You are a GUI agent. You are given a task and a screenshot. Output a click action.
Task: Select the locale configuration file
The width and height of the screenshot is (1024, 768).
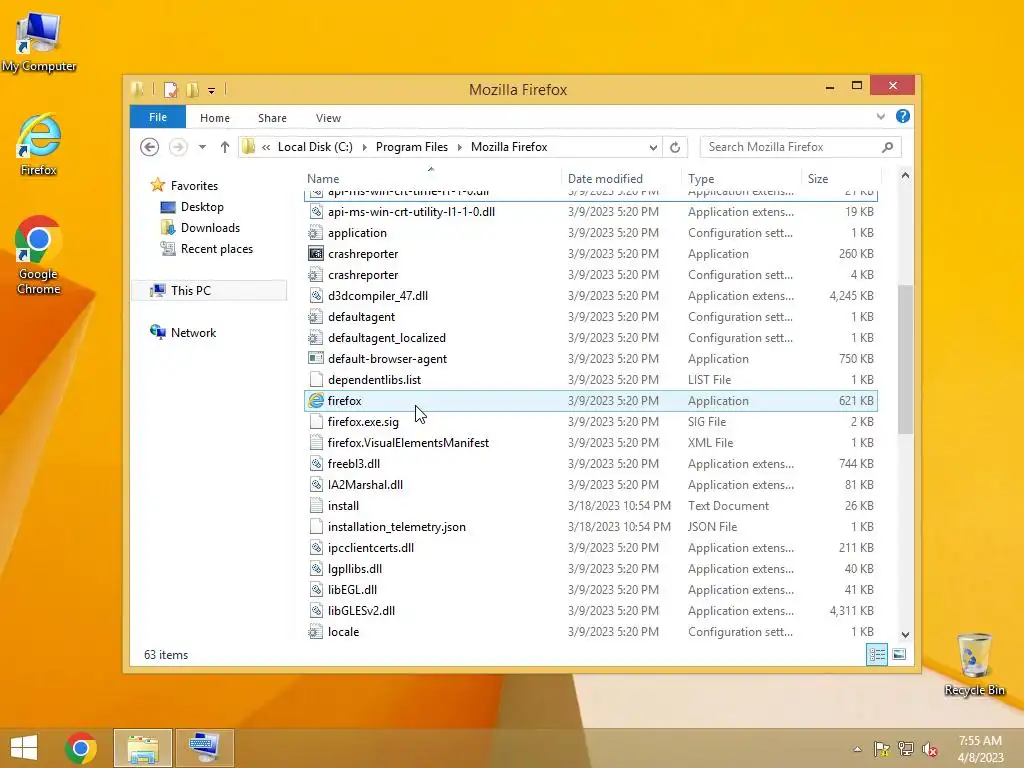(x=591, y=632)
